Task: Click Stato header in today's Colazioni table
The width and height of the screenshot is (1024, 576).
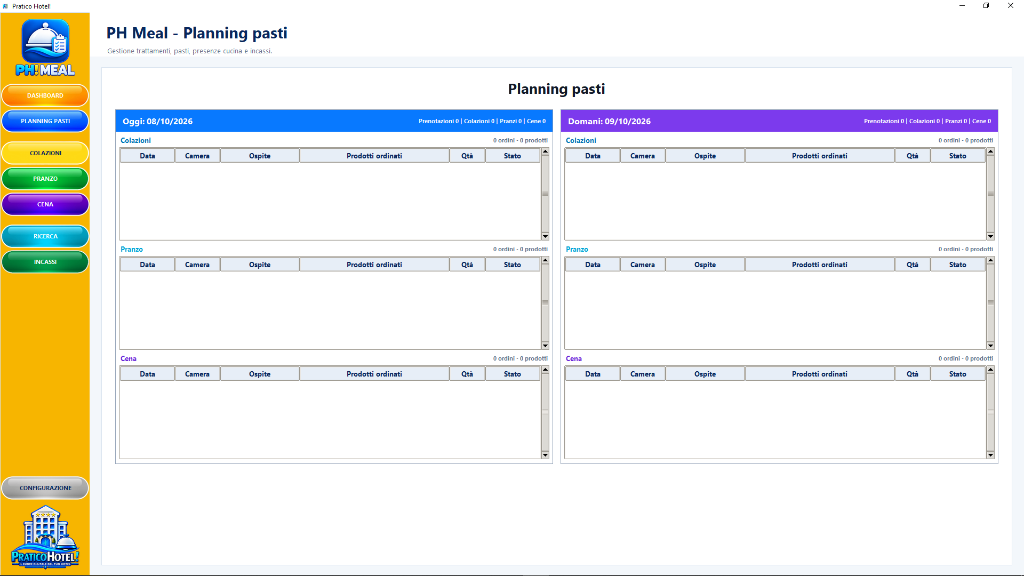Action: click(513, 155)
